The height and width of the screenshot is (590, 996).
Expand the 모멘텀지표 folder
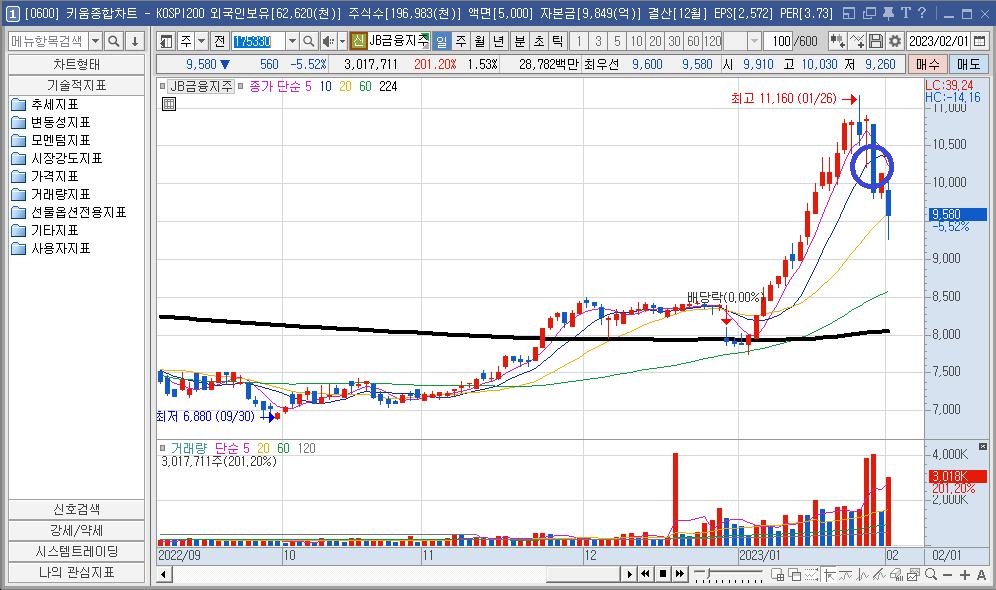tap(51, 140)
